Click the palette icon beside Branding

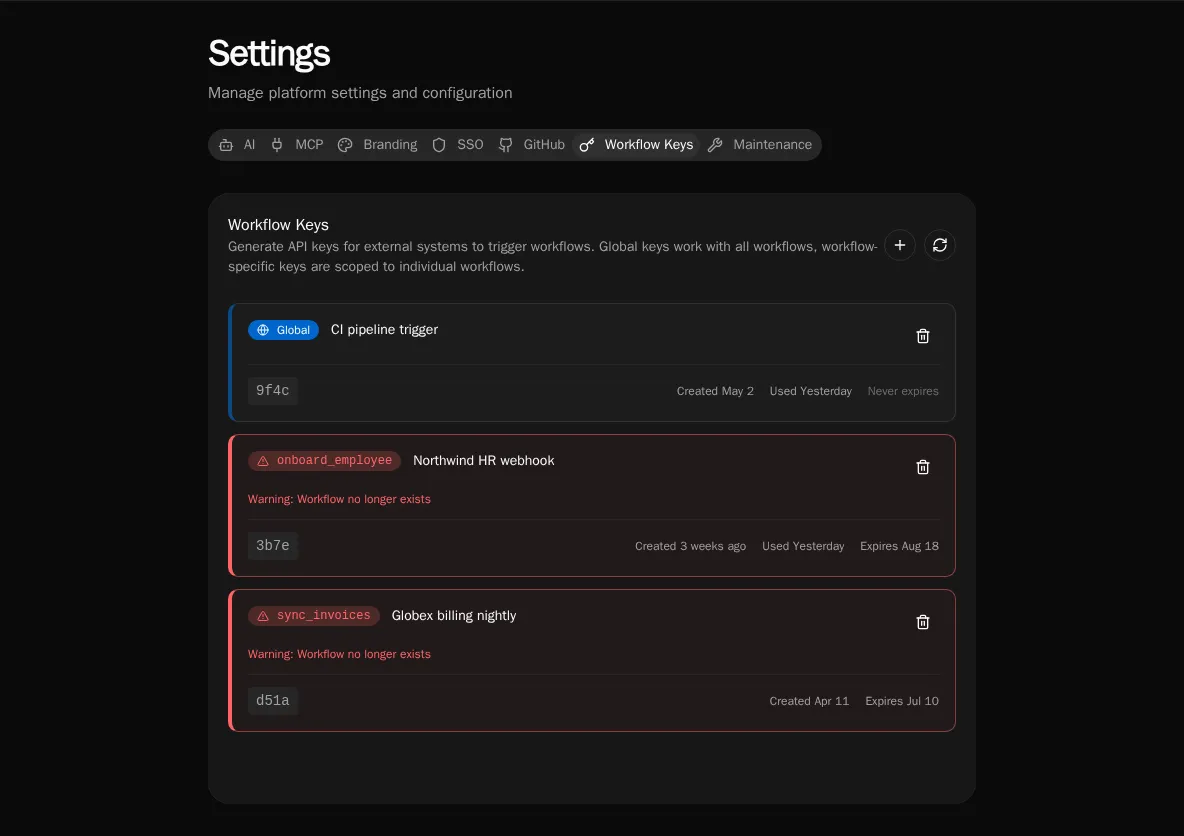345,145
